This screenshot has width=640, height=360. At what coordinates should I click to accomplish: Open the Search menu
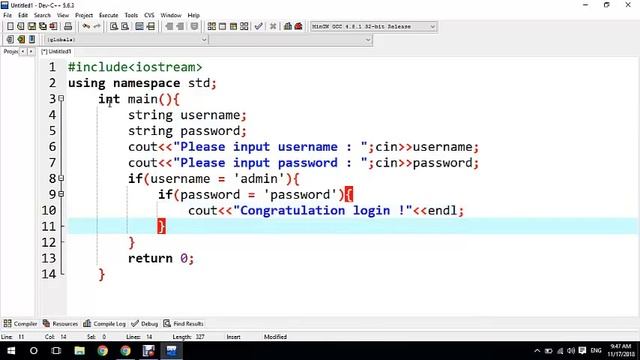(x=42, y=15)
